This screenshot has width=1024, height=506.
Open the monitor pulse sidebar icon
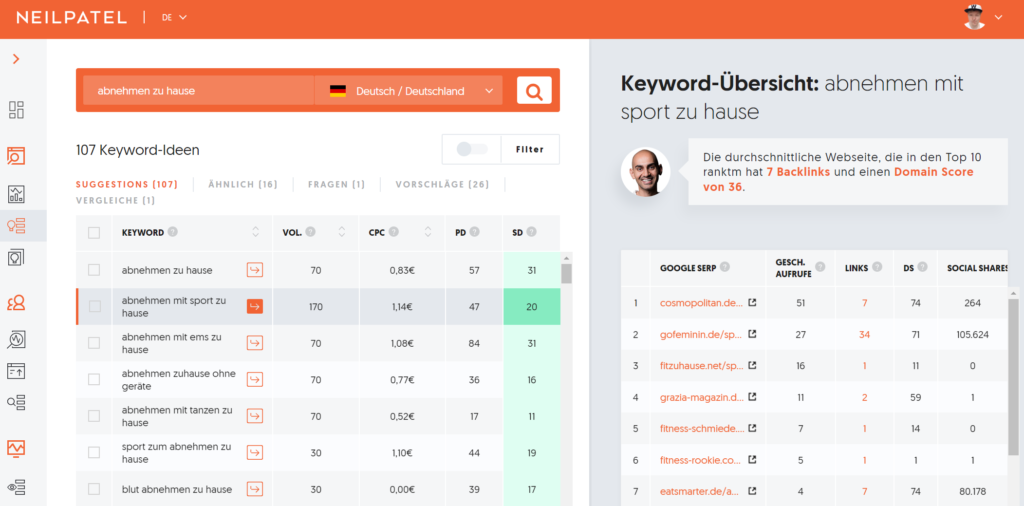16,449
